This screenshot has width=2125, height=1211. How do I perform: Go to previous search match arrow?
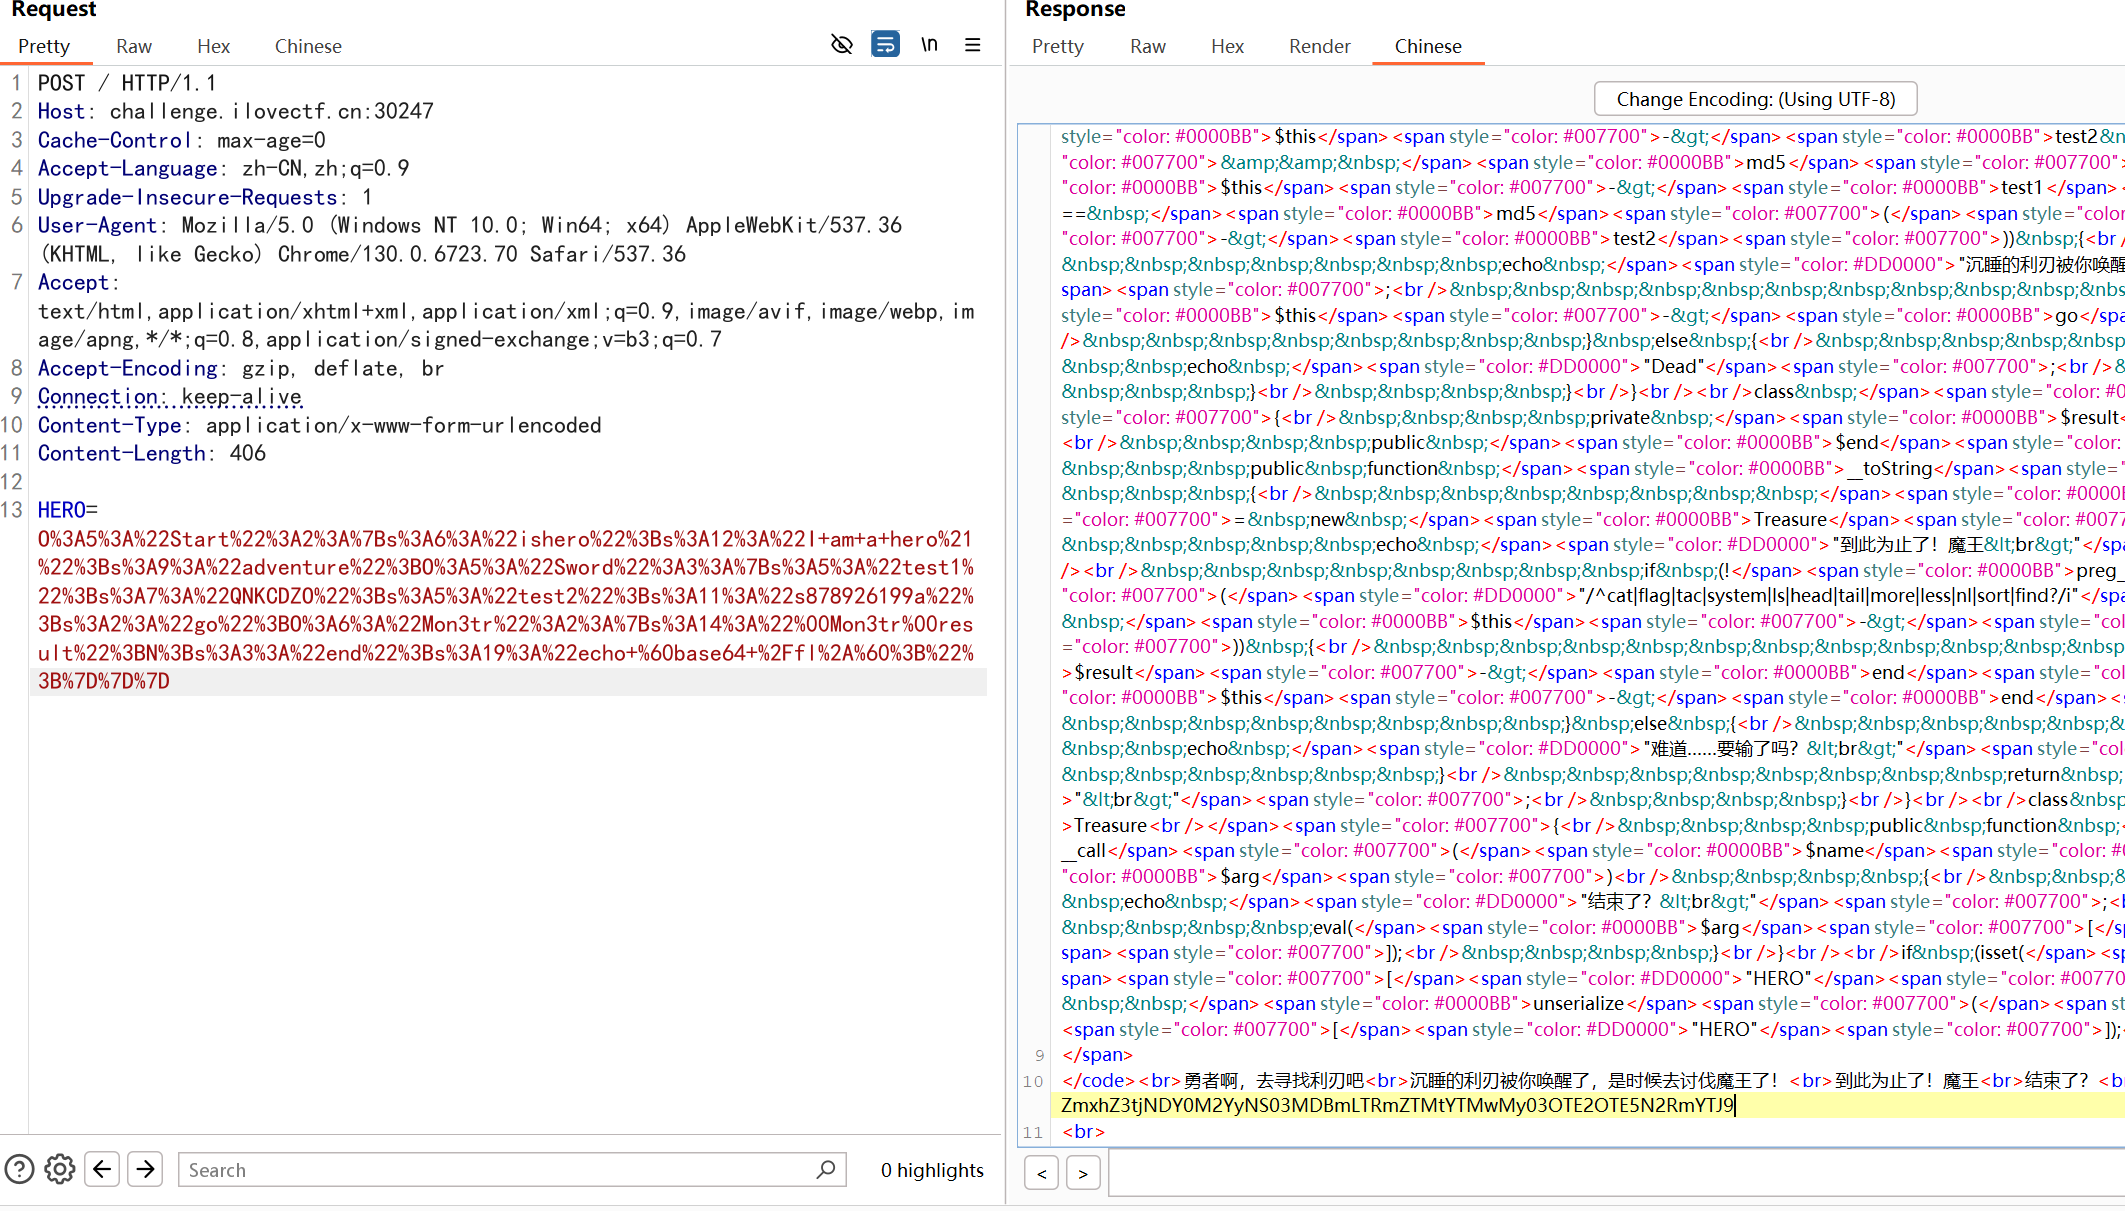click(x=102, y=1169)
